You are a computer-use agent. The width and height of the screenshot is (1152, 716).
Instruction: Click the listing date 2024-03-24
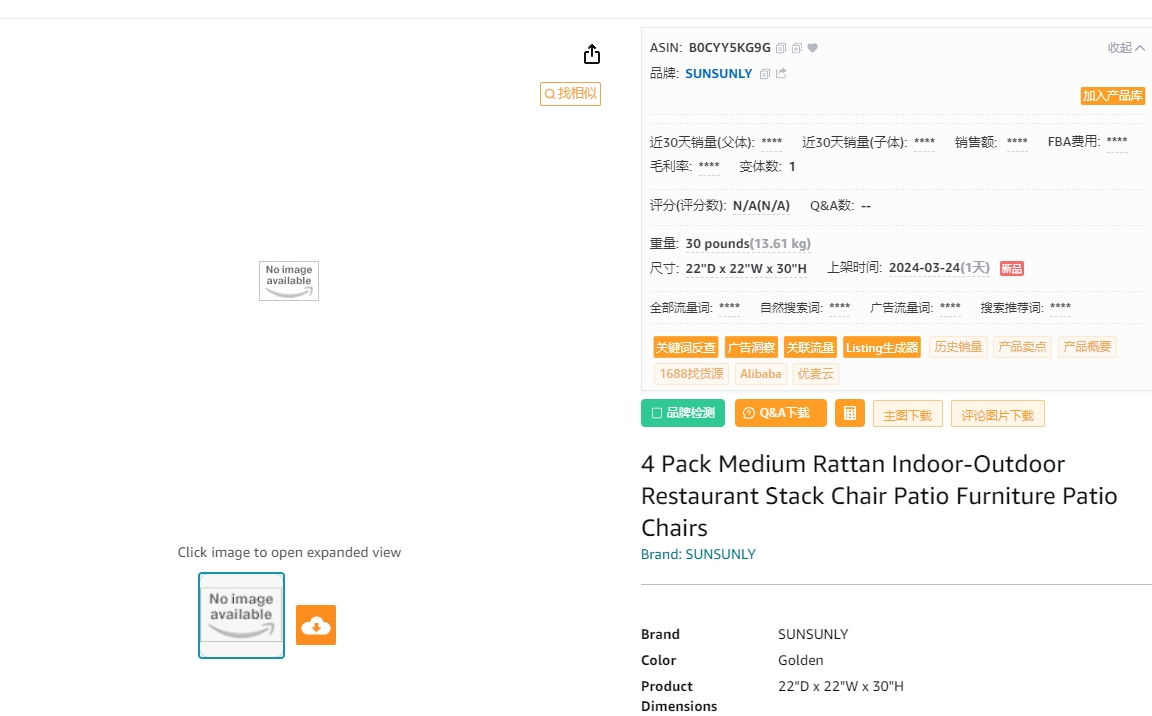[x=924, y=268]
